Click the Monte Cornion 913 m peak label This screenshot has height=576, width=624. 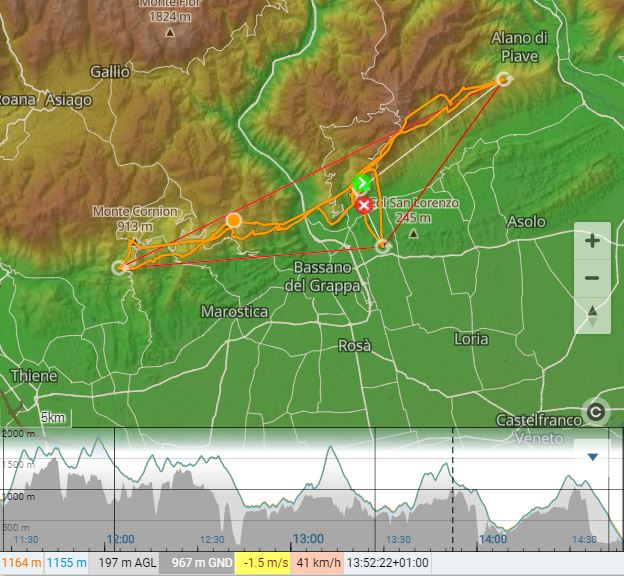[135, 219]
